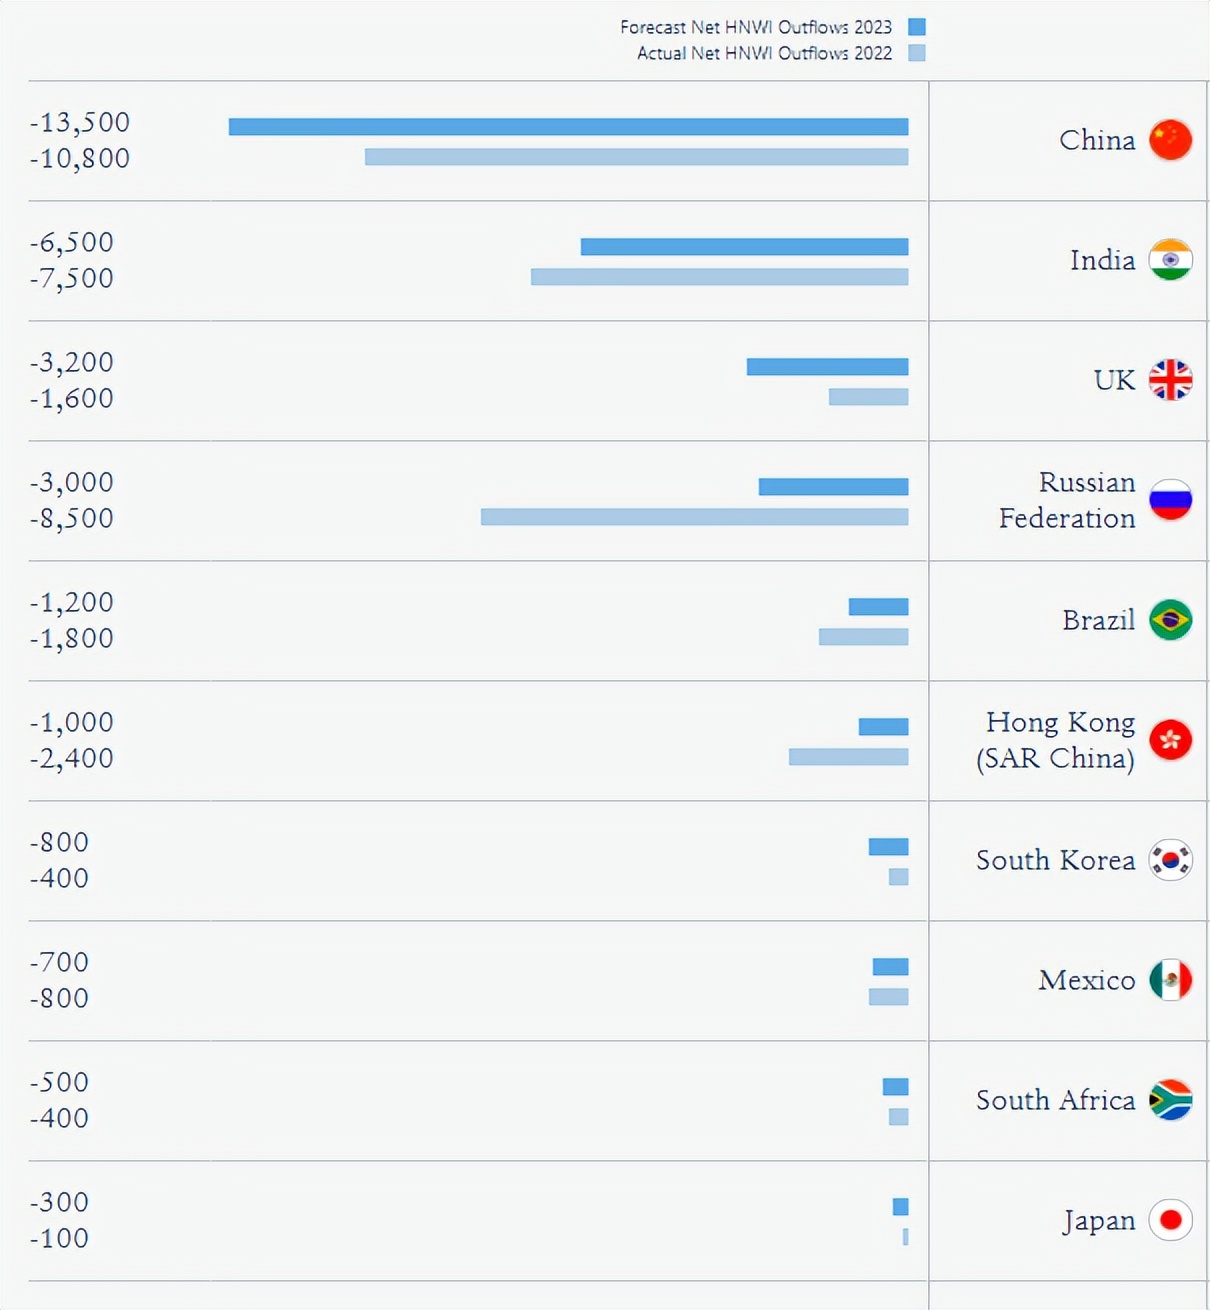Click the Japan flag icon
Viewport: 1210px width, 1310px height.
1170,1220
